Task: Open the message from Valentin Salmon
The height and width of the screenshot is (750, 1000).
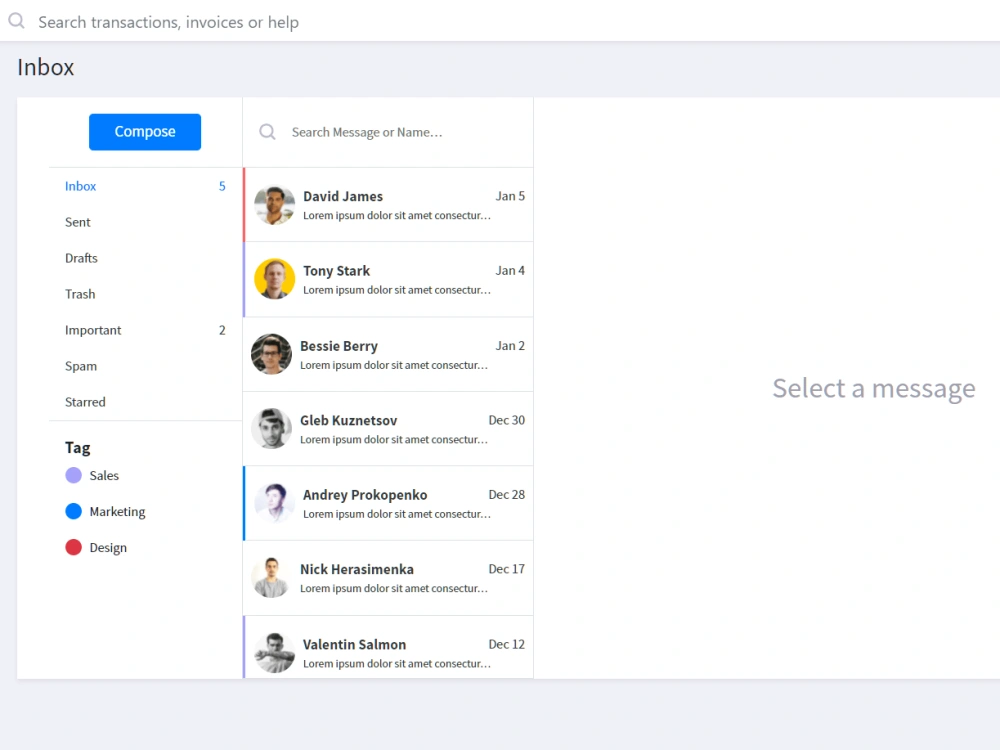Action: 388,647
